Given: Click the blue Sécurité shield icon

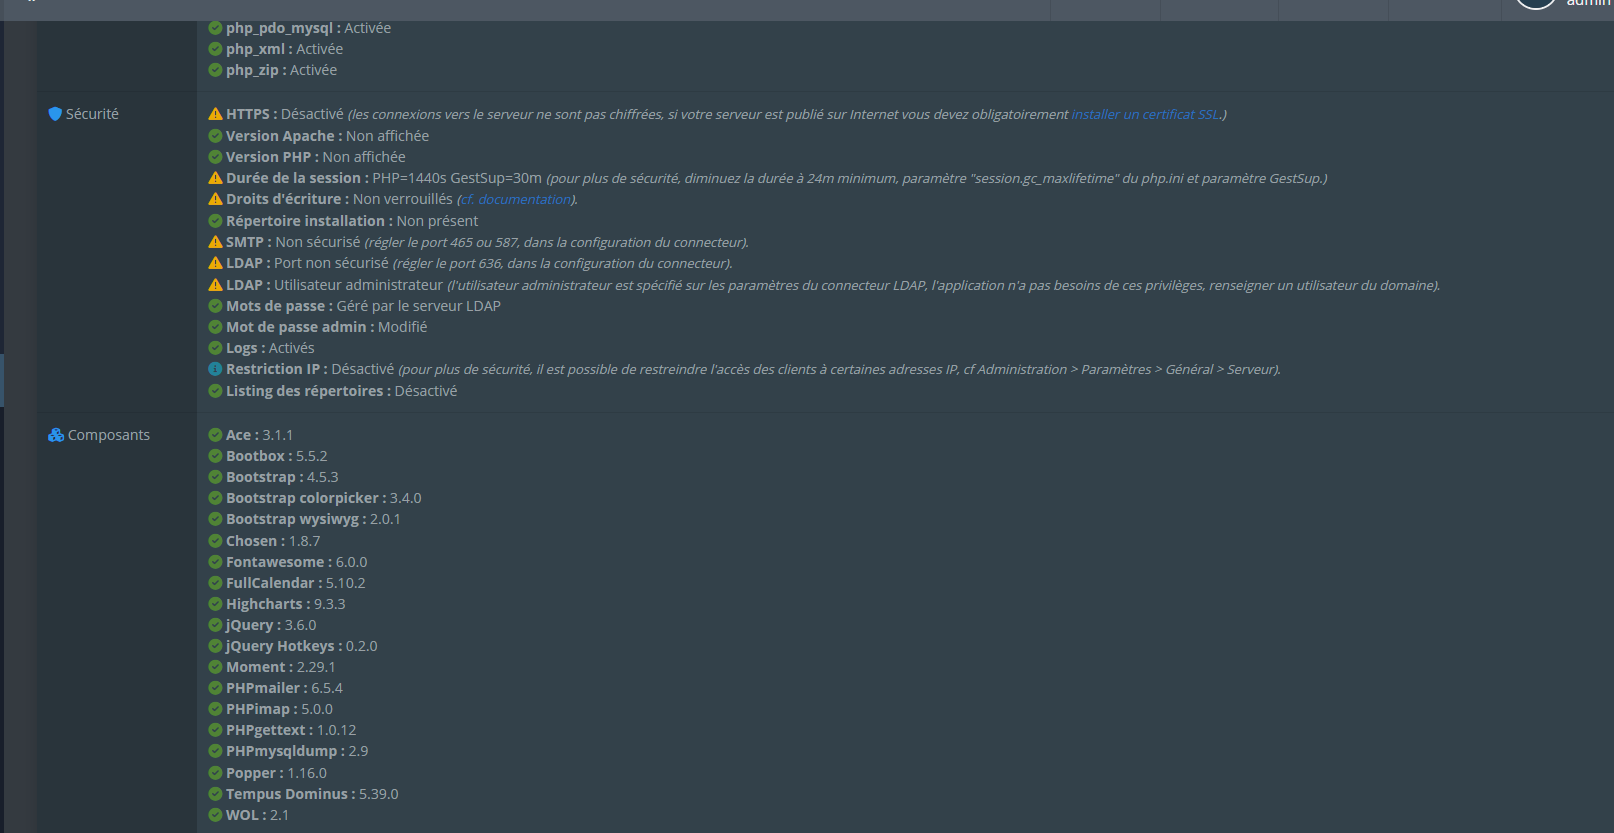Looking at the screenshot, I should 55,114.
